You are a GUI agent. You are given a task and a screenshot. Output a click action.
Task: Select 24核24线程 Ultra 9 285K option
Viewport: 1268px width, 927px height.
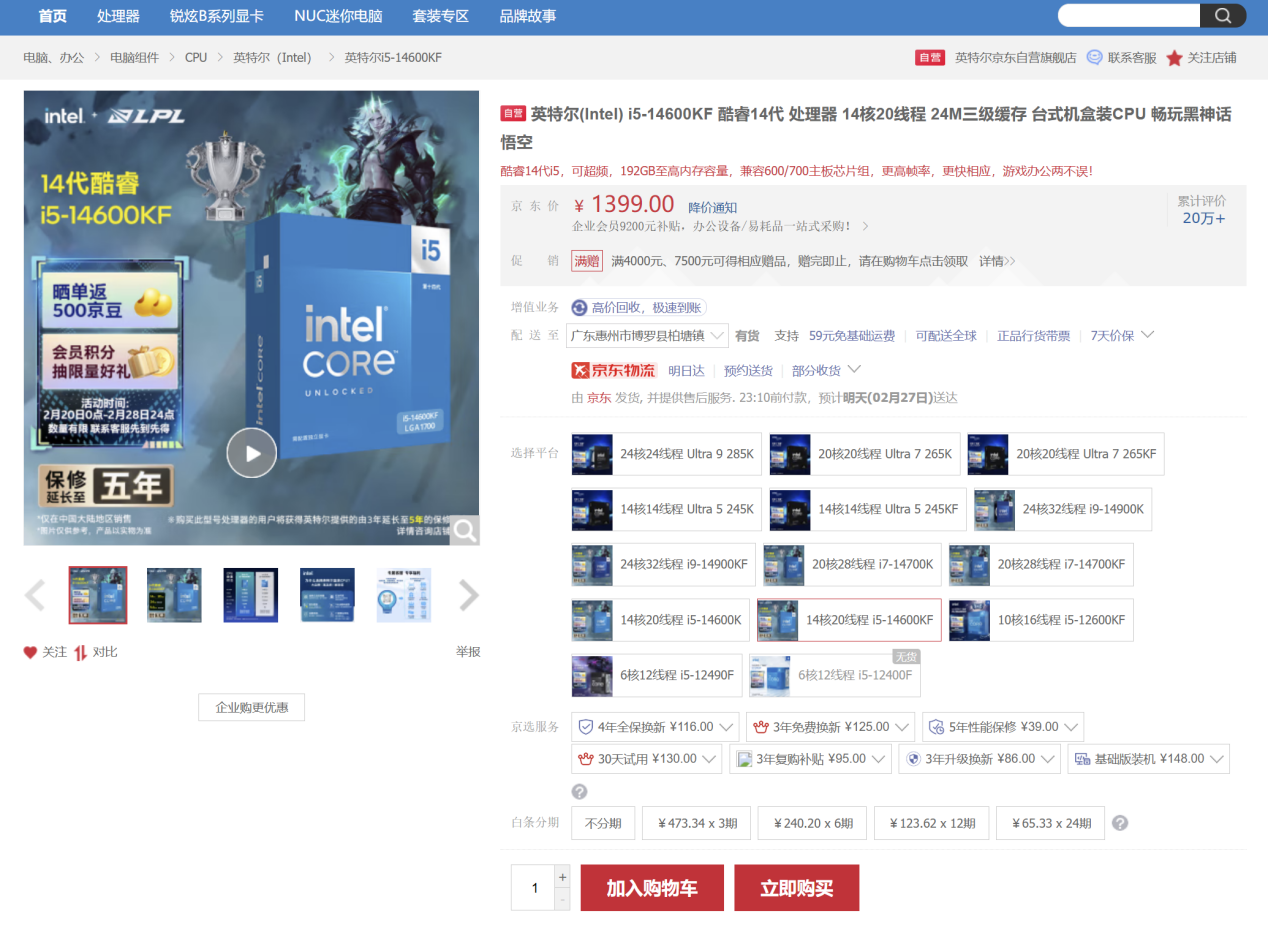(666, 454)
